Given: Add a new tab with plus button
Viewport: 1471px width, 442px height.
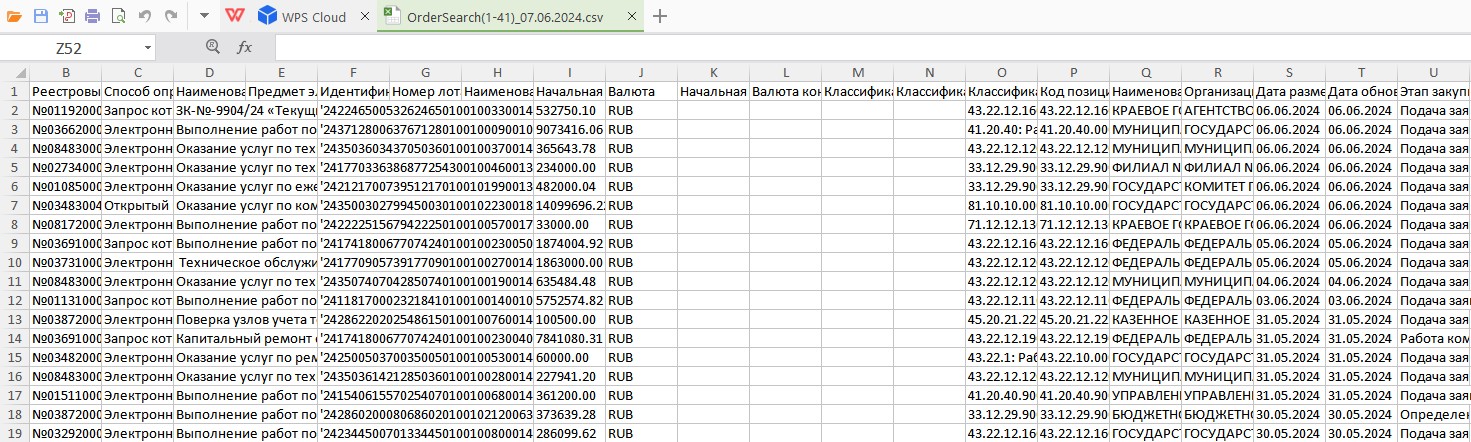Looking at the screenshot, I should coord(659,16).
